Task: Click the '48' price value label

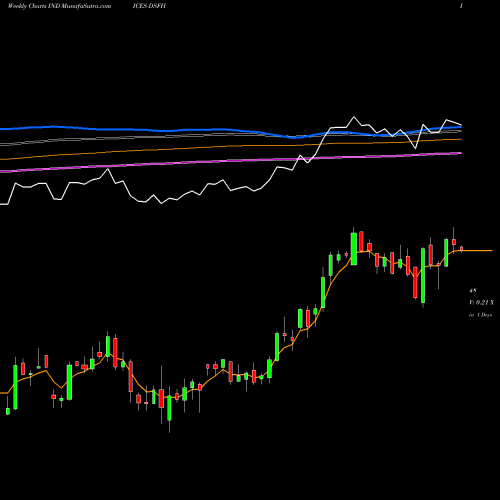Action: tap(473, 291)
